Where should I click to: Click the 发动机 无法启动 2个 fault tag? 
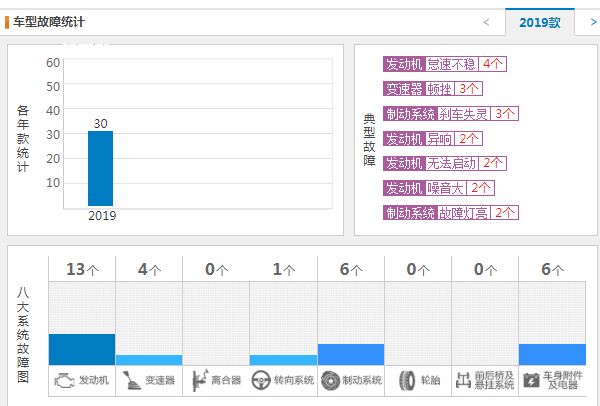point(445,163)
